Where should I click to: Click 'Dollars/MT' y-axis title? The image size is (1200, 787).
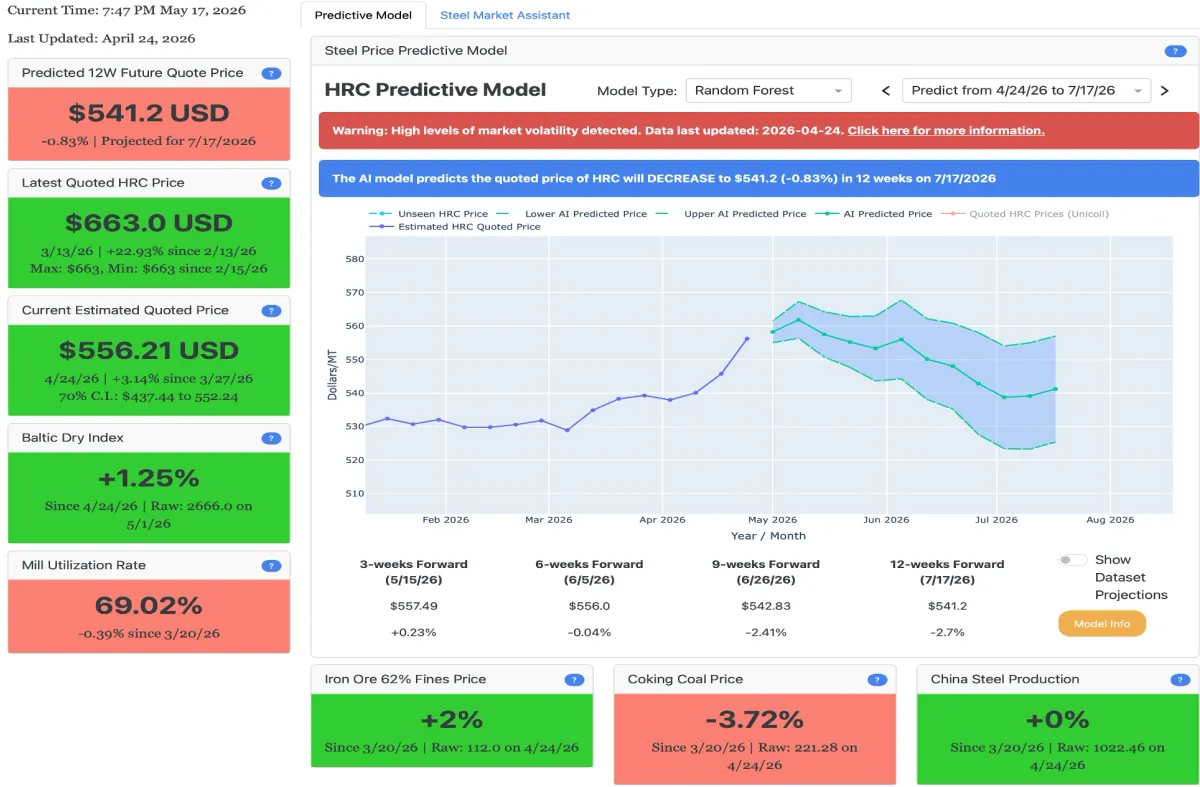pos(332,375)
